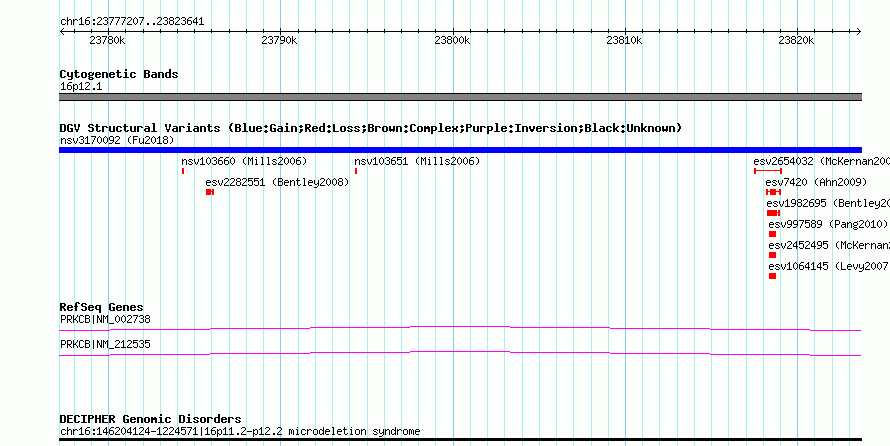Viewport: 890px width, 446px height.
Task: Click the esv2654032 McKernan variant label
Action: point(821,162)
